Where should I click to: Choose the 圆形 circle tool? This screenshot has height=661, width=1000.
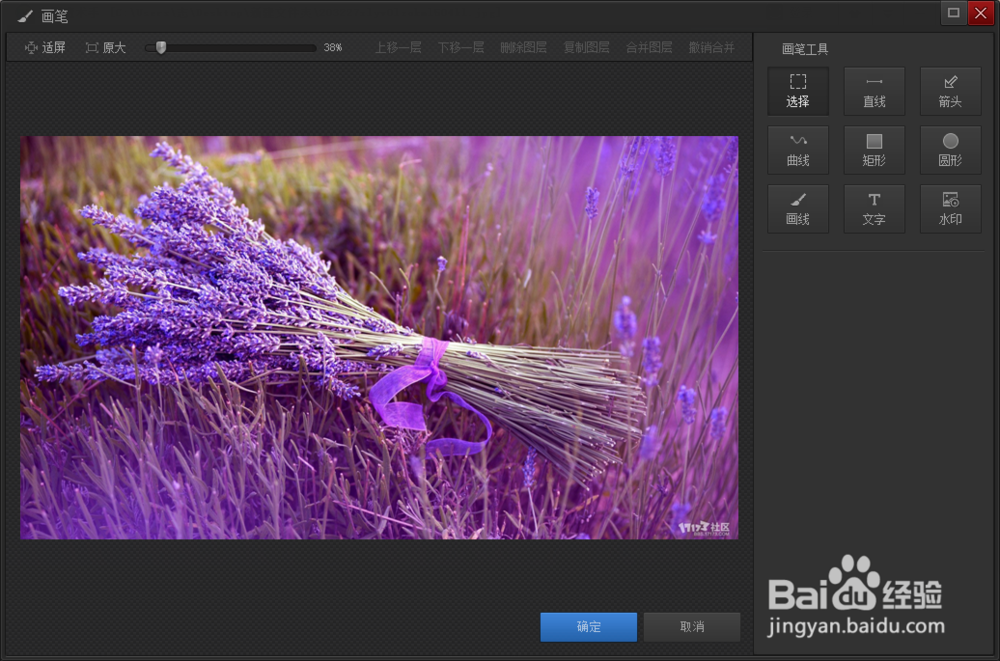(x=950, y=150)
